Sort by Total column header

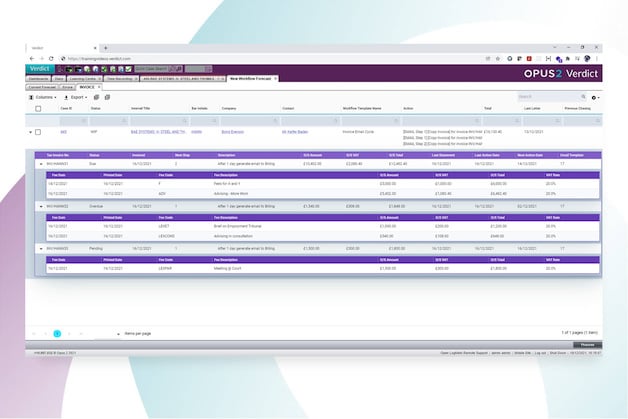tap(487, 109)
